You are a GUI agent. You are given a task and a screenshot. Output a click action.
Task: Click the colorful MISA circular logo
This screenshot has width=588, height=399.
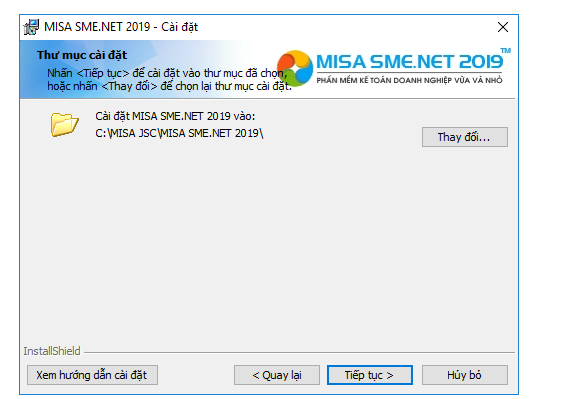[295, 68]
